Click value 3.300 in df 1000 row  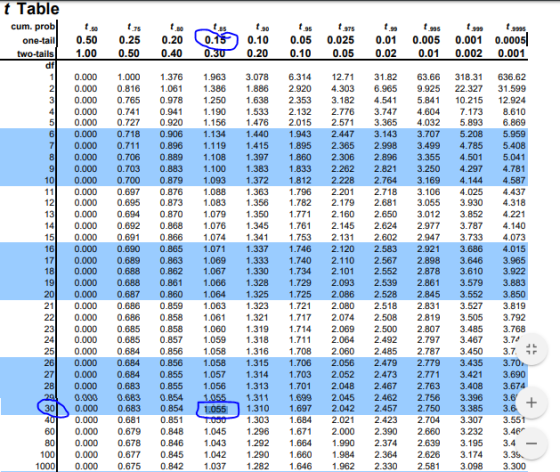pyautogui.click(x=514, y=466)
